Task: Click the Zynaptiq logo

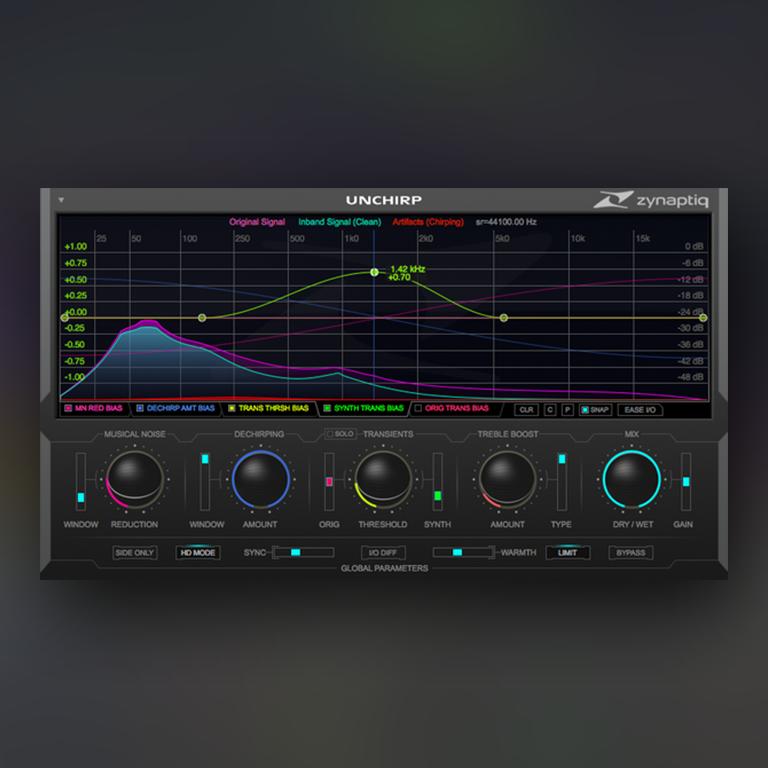Action: coord(651,200)
